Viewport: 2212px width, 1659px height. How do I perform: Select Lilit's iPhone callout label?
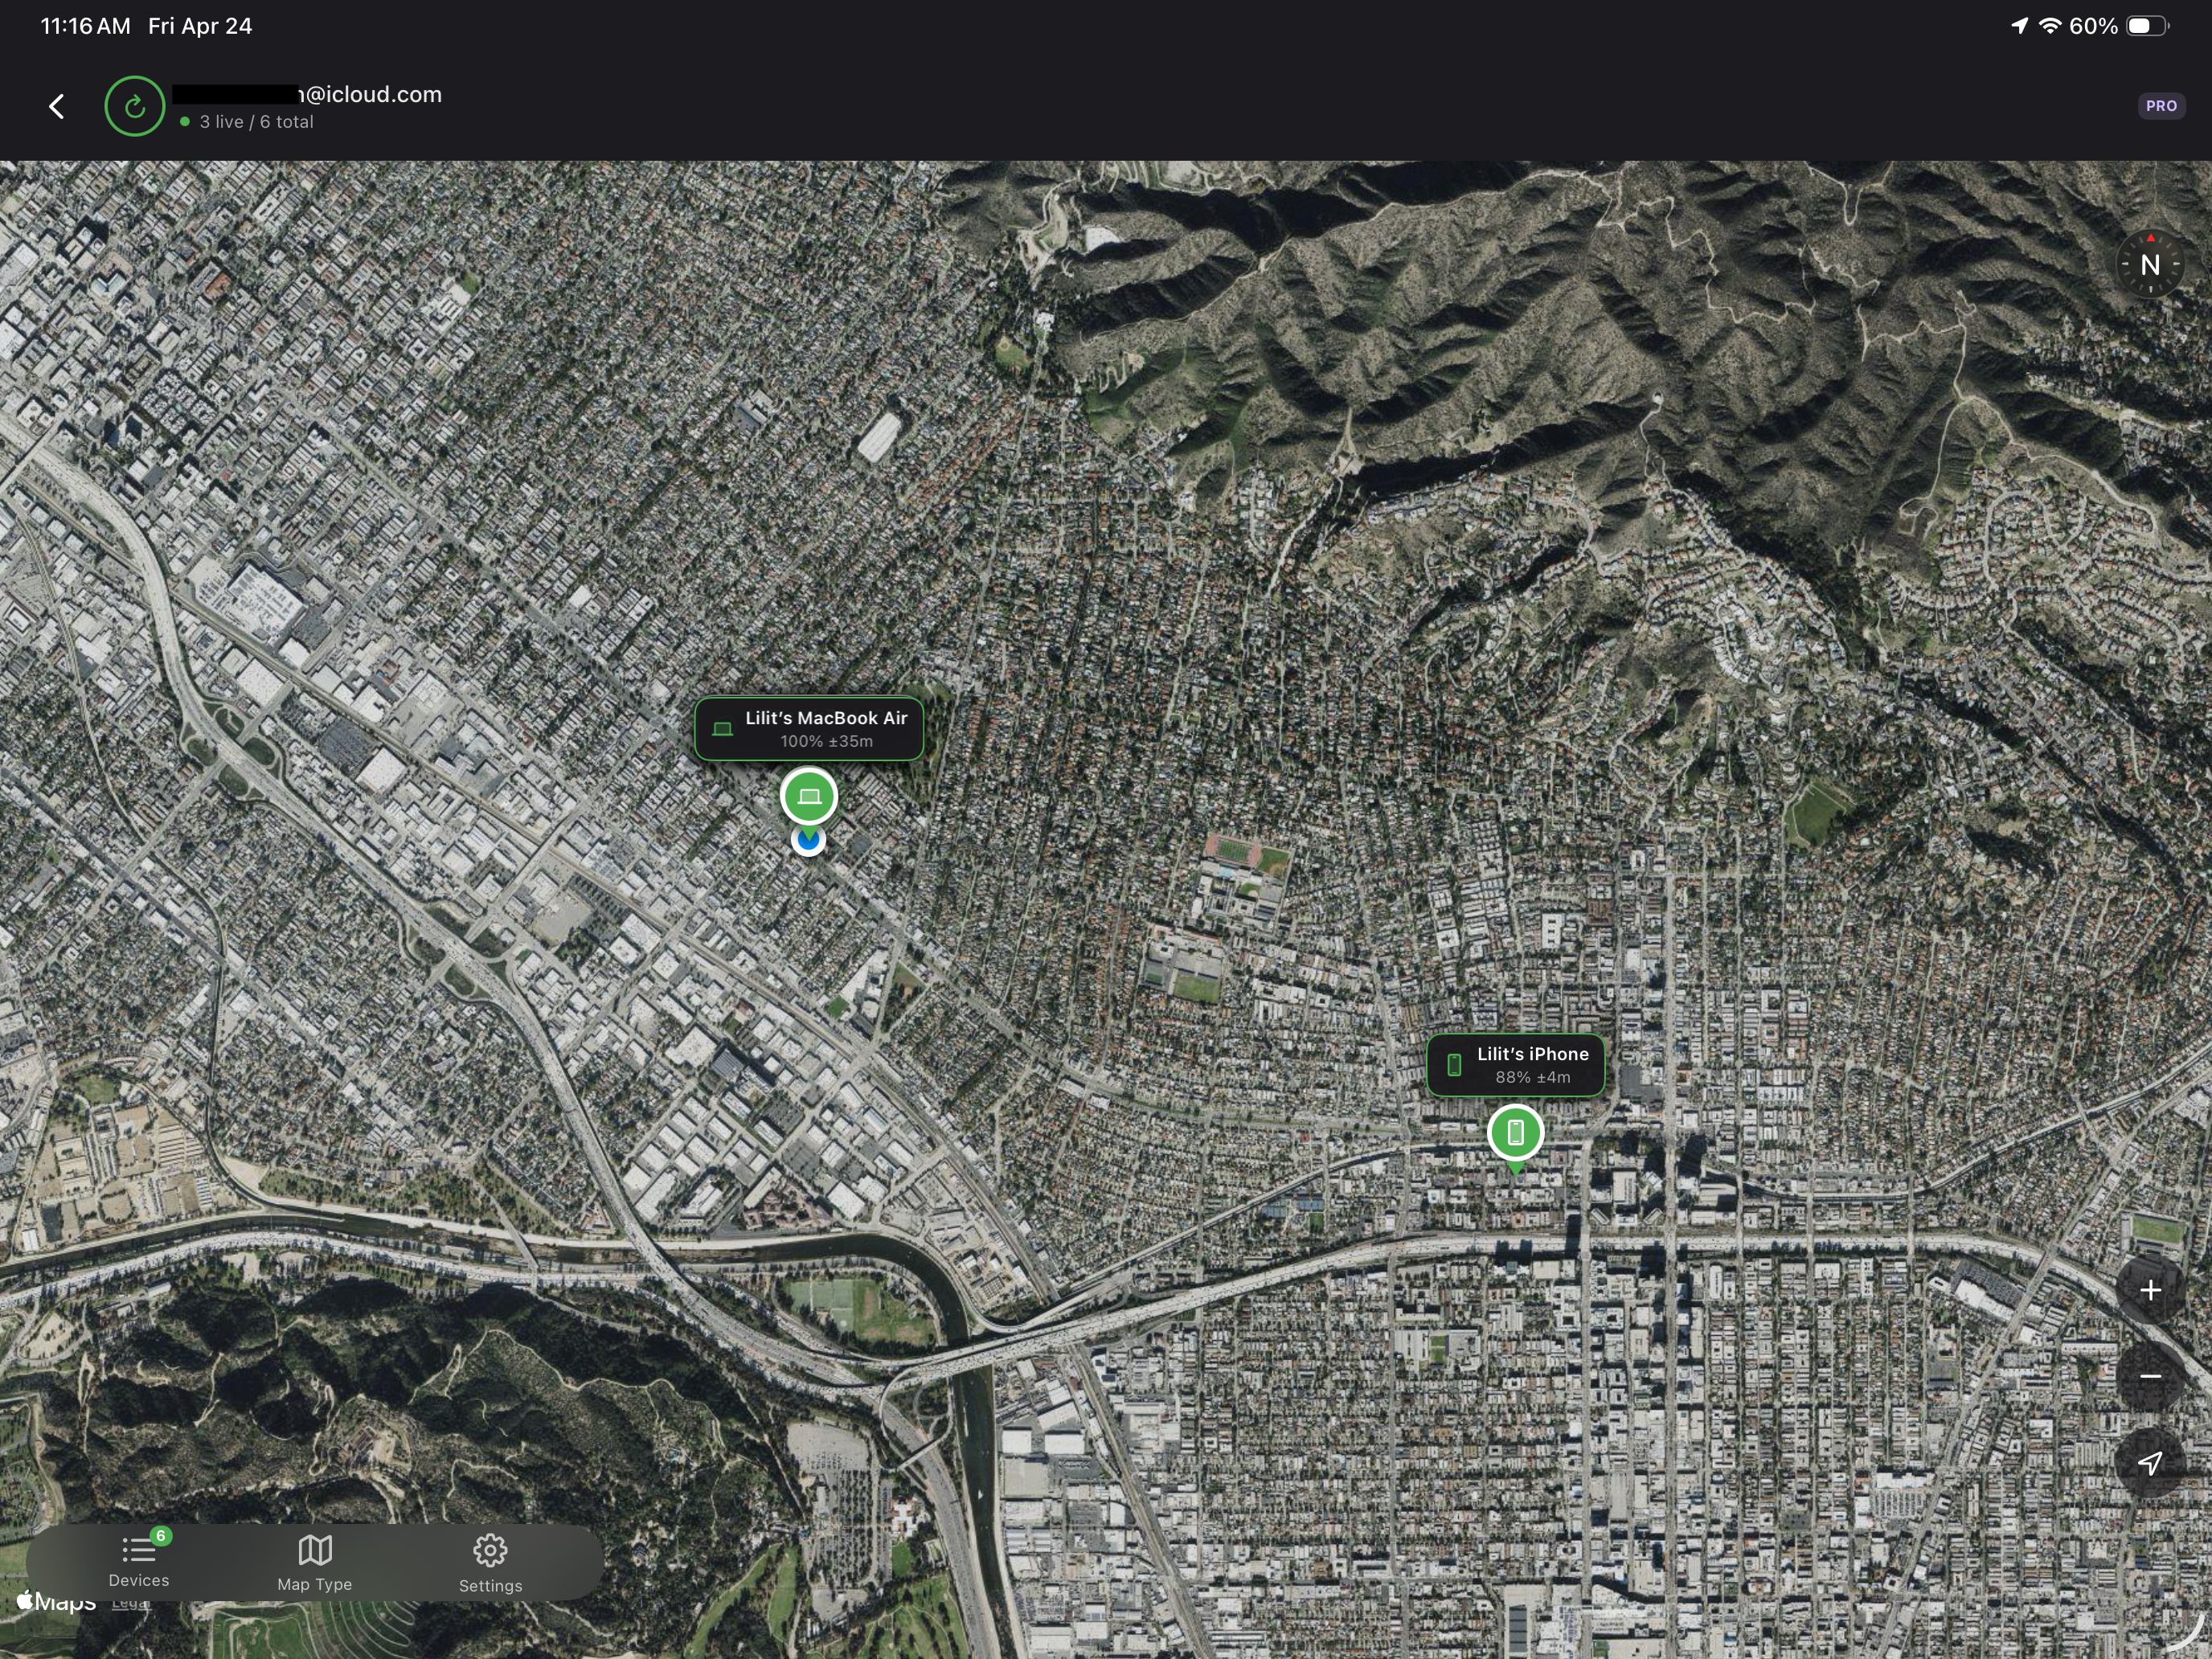[1516, 1065]
